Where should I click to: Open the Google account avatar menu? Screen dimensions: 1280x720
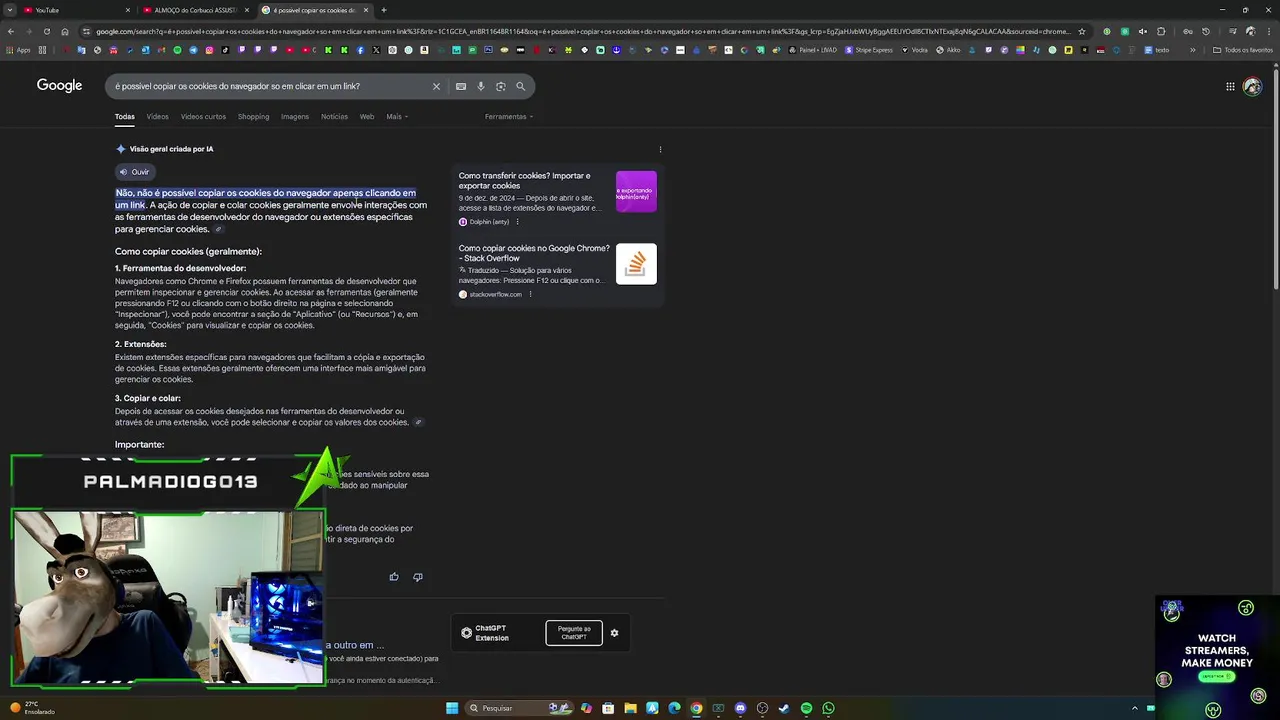coord(1252,87)
